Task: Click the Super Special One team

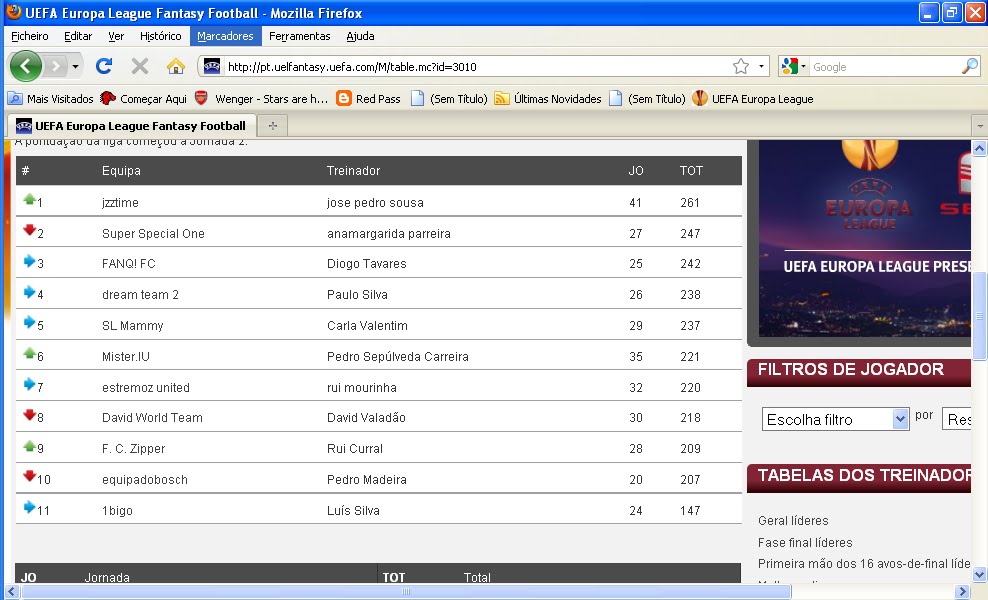Action: tap(153, 234)
